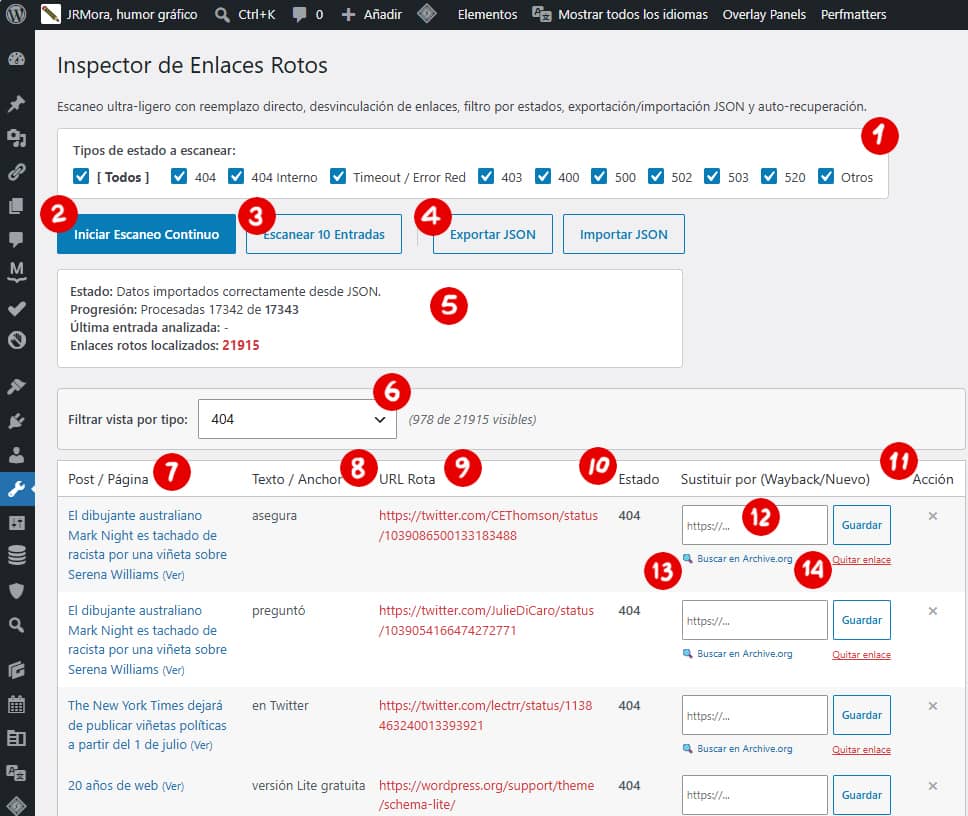Open the Añadir menu in admin bar
The width and height of the screenshot is (968, 816).
(372, 14)
